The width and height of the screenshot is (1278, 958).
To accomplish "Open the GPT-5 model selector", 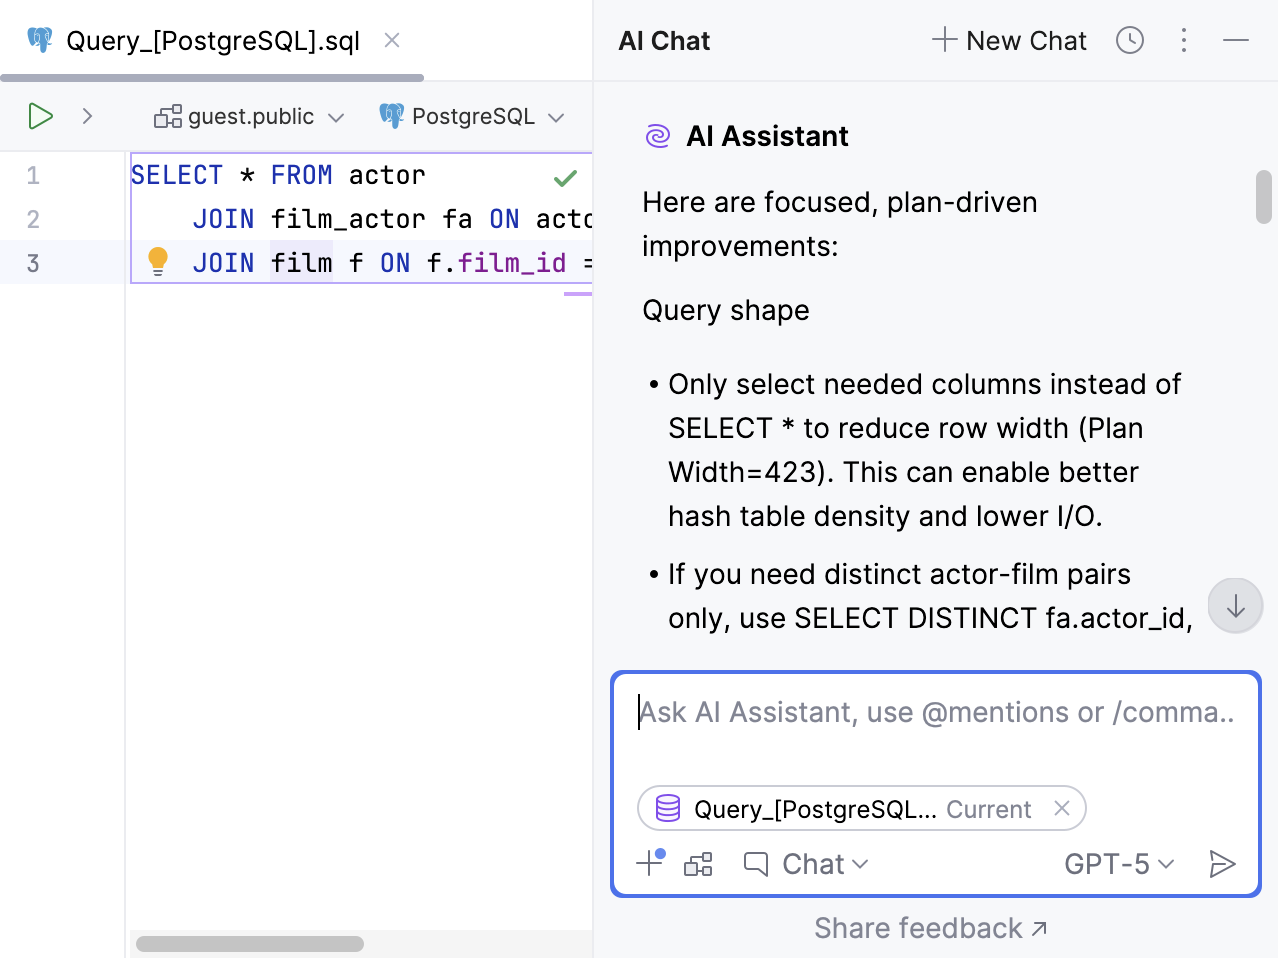I will pyautogui.click(x=1117, y=863).
